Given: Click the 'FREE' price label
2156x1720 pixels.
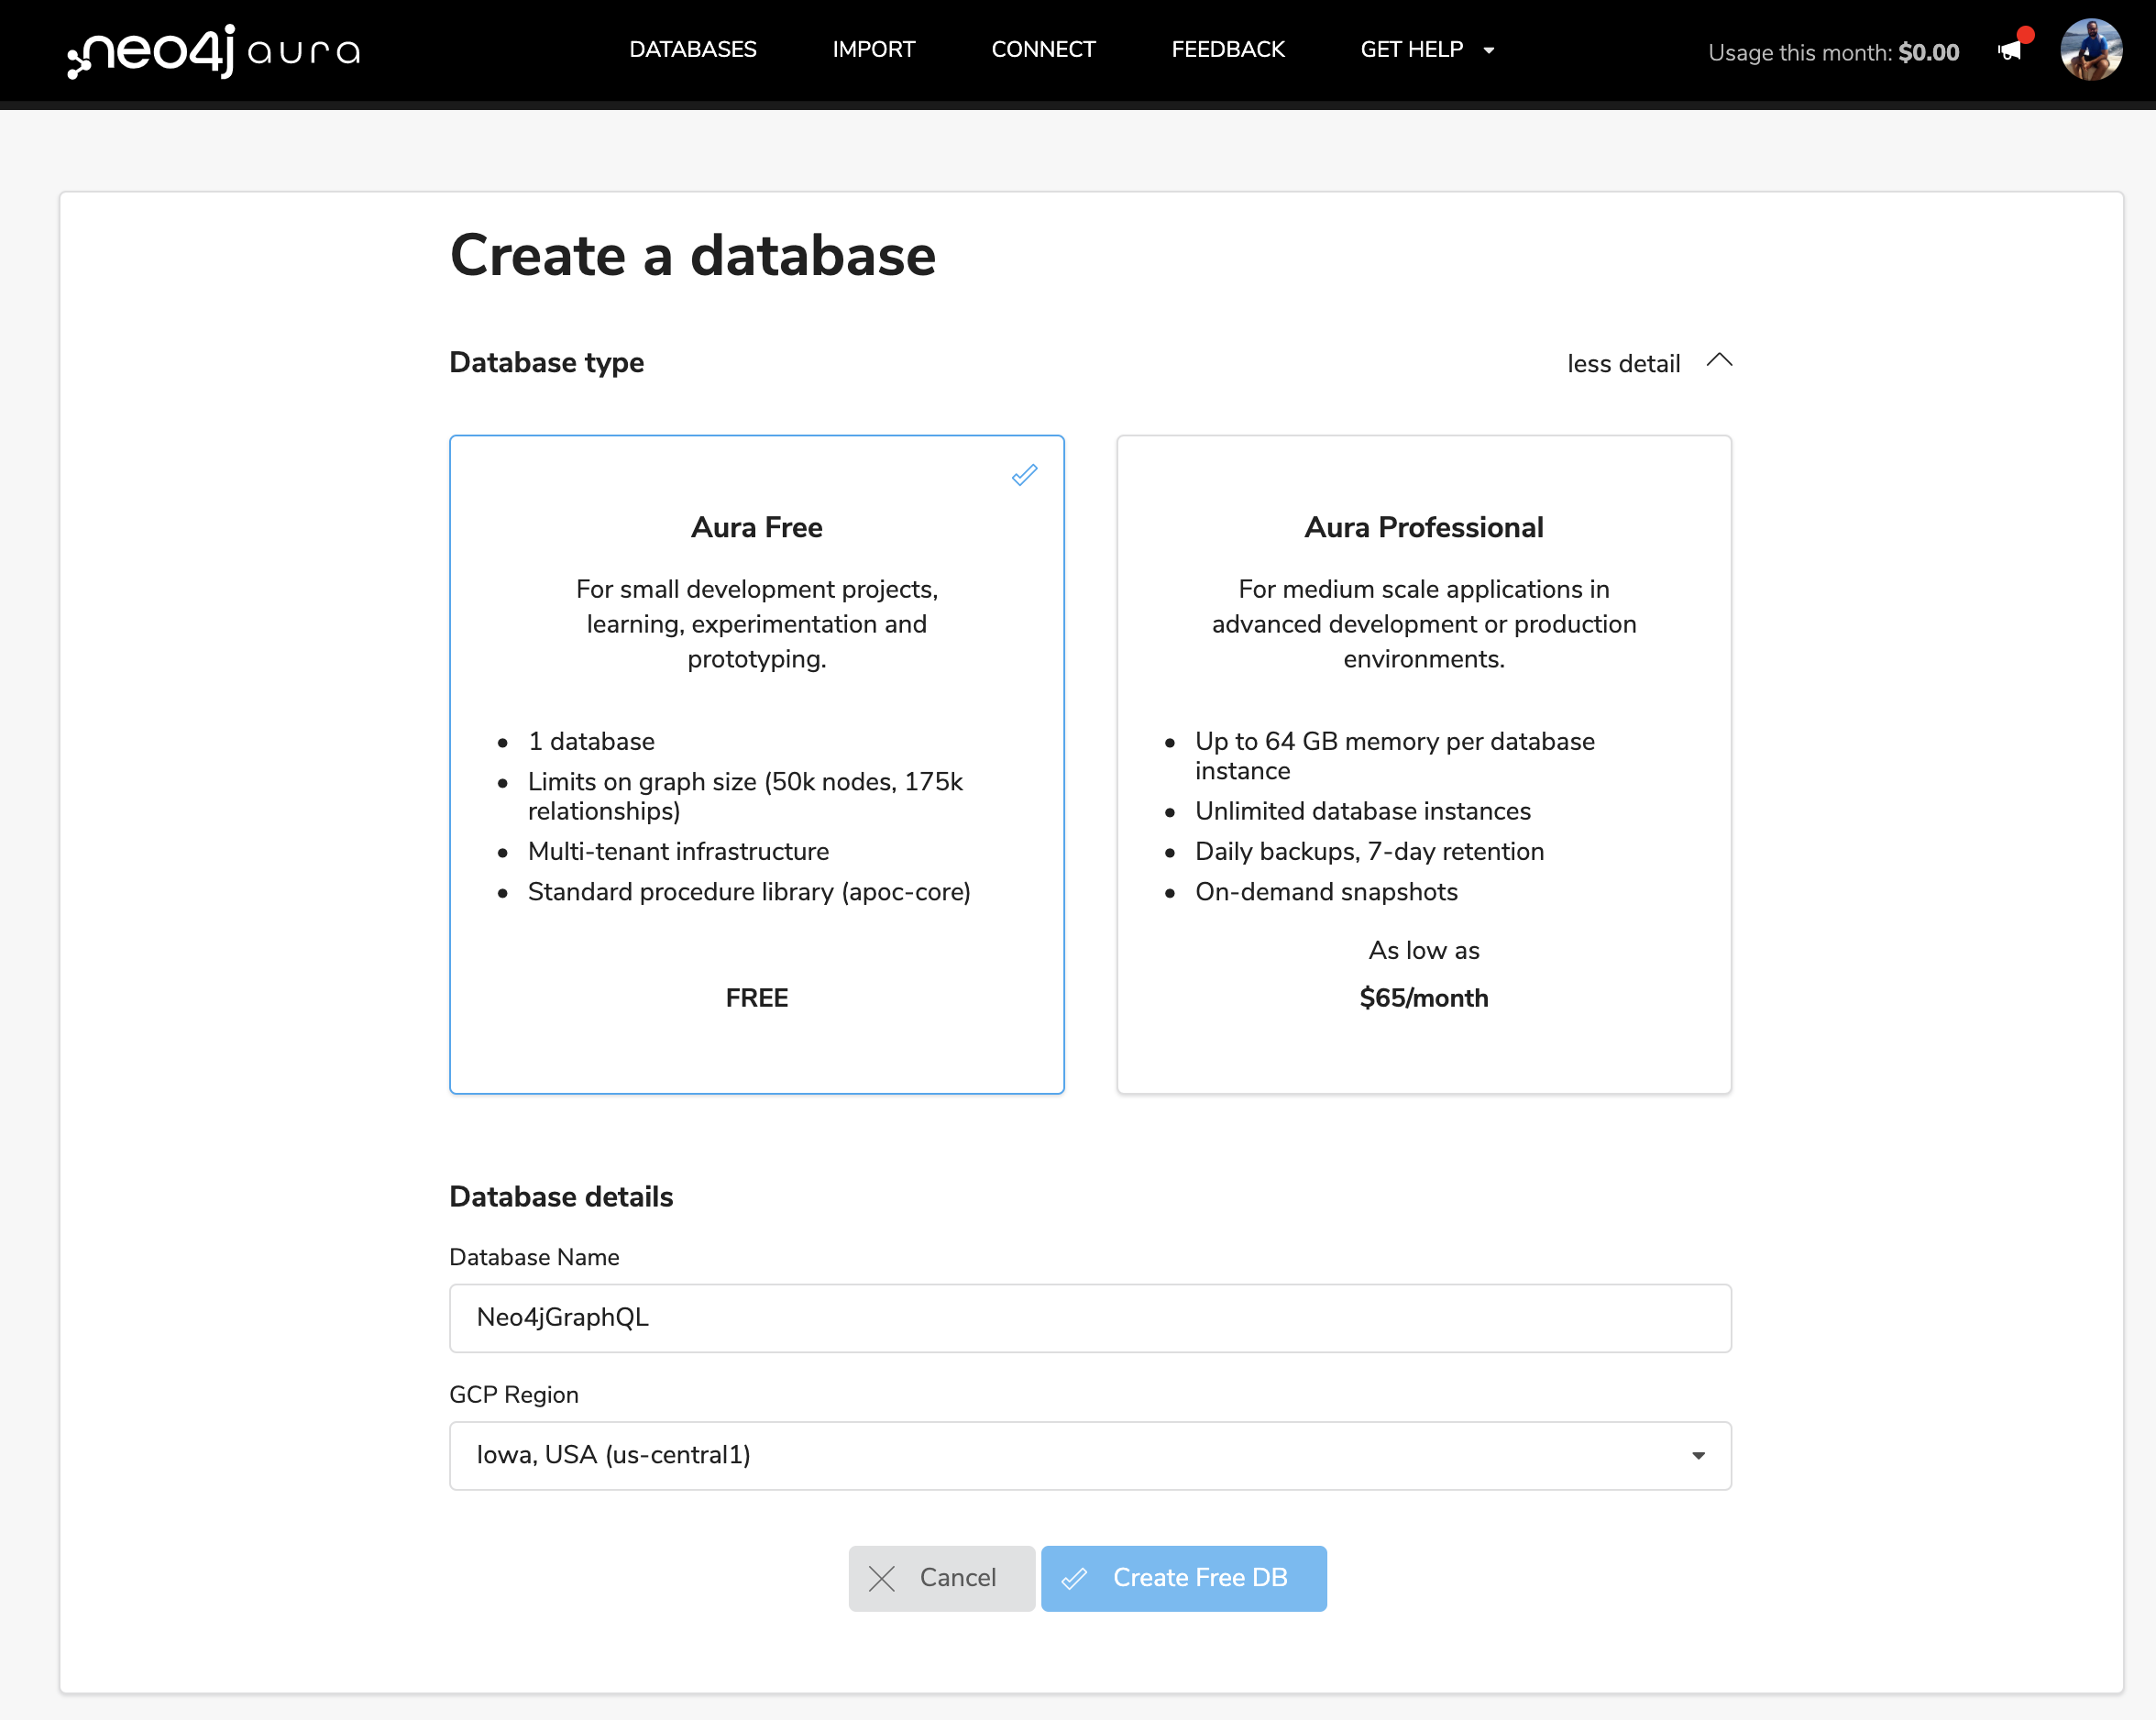Looking at the screenshot, I should pyautogui.click(x=757, y=998).
